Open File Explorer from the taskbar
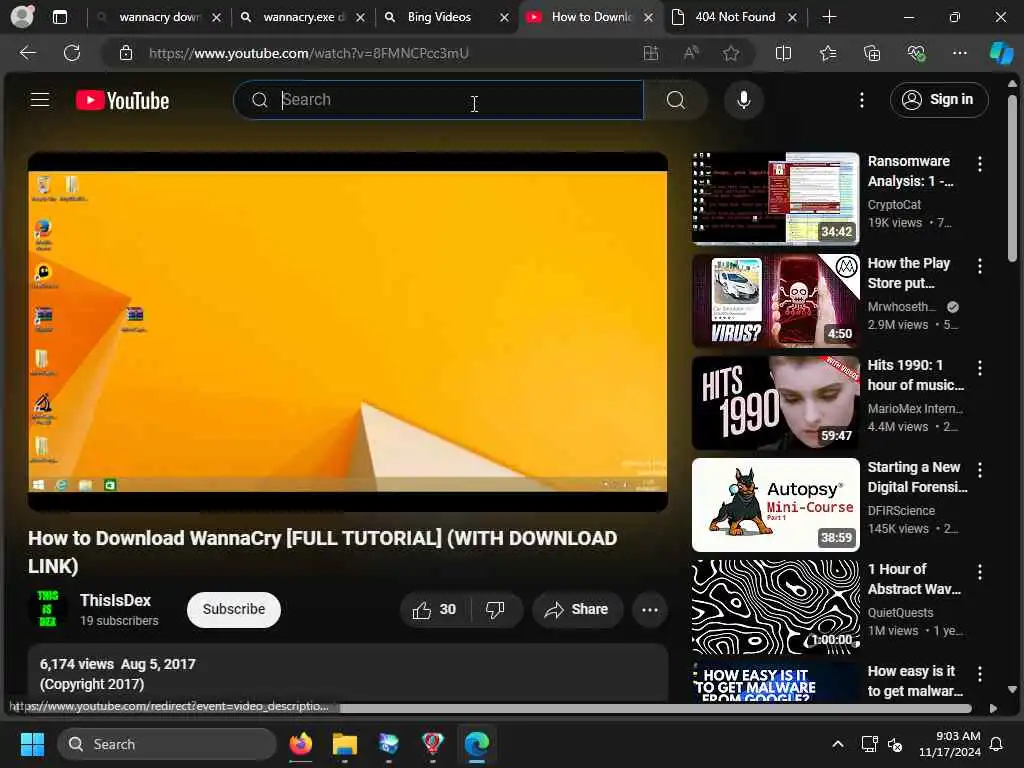Viewport: 1024px width, 768px height. (344, 744)
